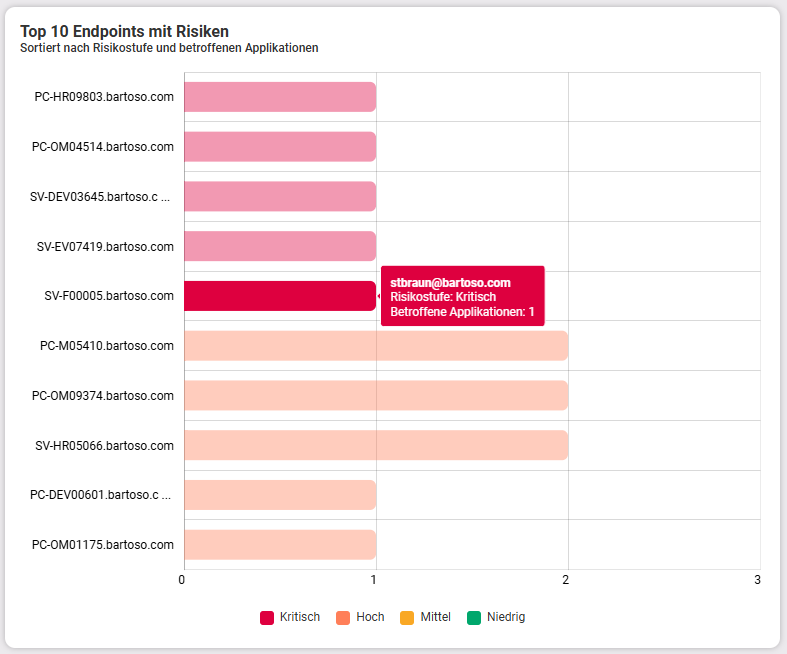The height and width of the screenshot is (654, 787).
Task: Click the red Kritisch legend swatch
Action: tap(267, 617)
